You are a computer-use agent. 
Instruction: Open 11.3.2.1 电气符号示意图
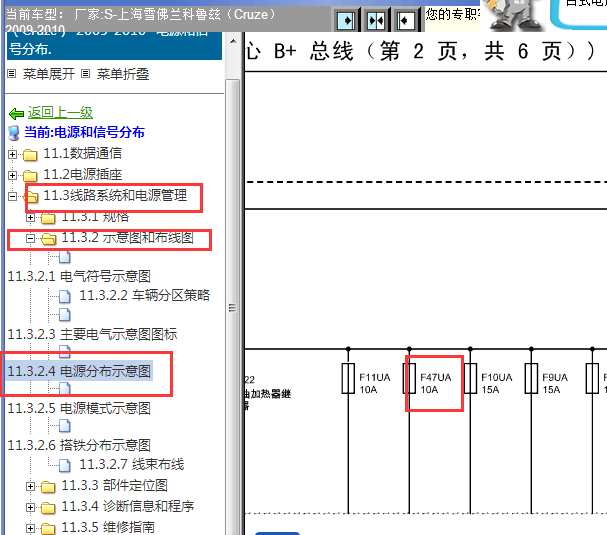(79, 276)
